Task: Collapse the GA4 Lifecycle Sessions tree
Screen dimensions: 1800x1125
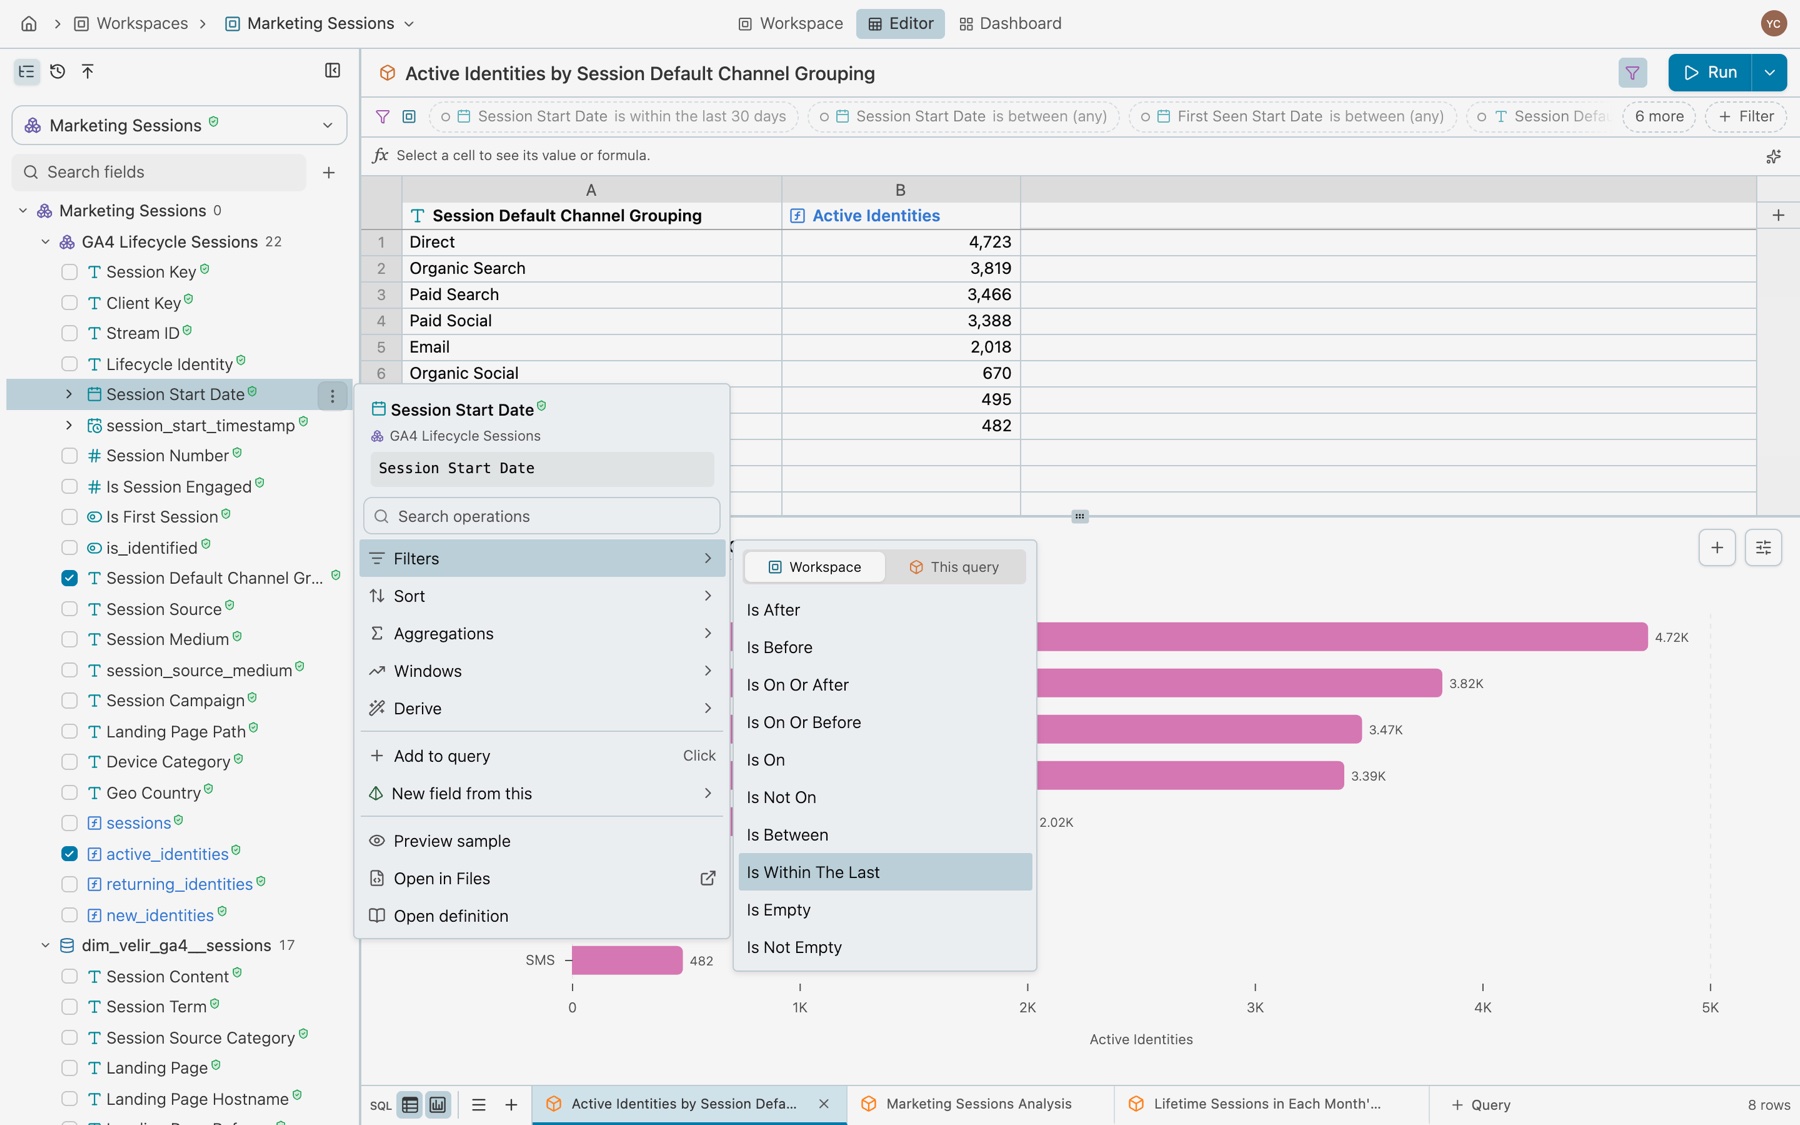Action: coord(45,242)
